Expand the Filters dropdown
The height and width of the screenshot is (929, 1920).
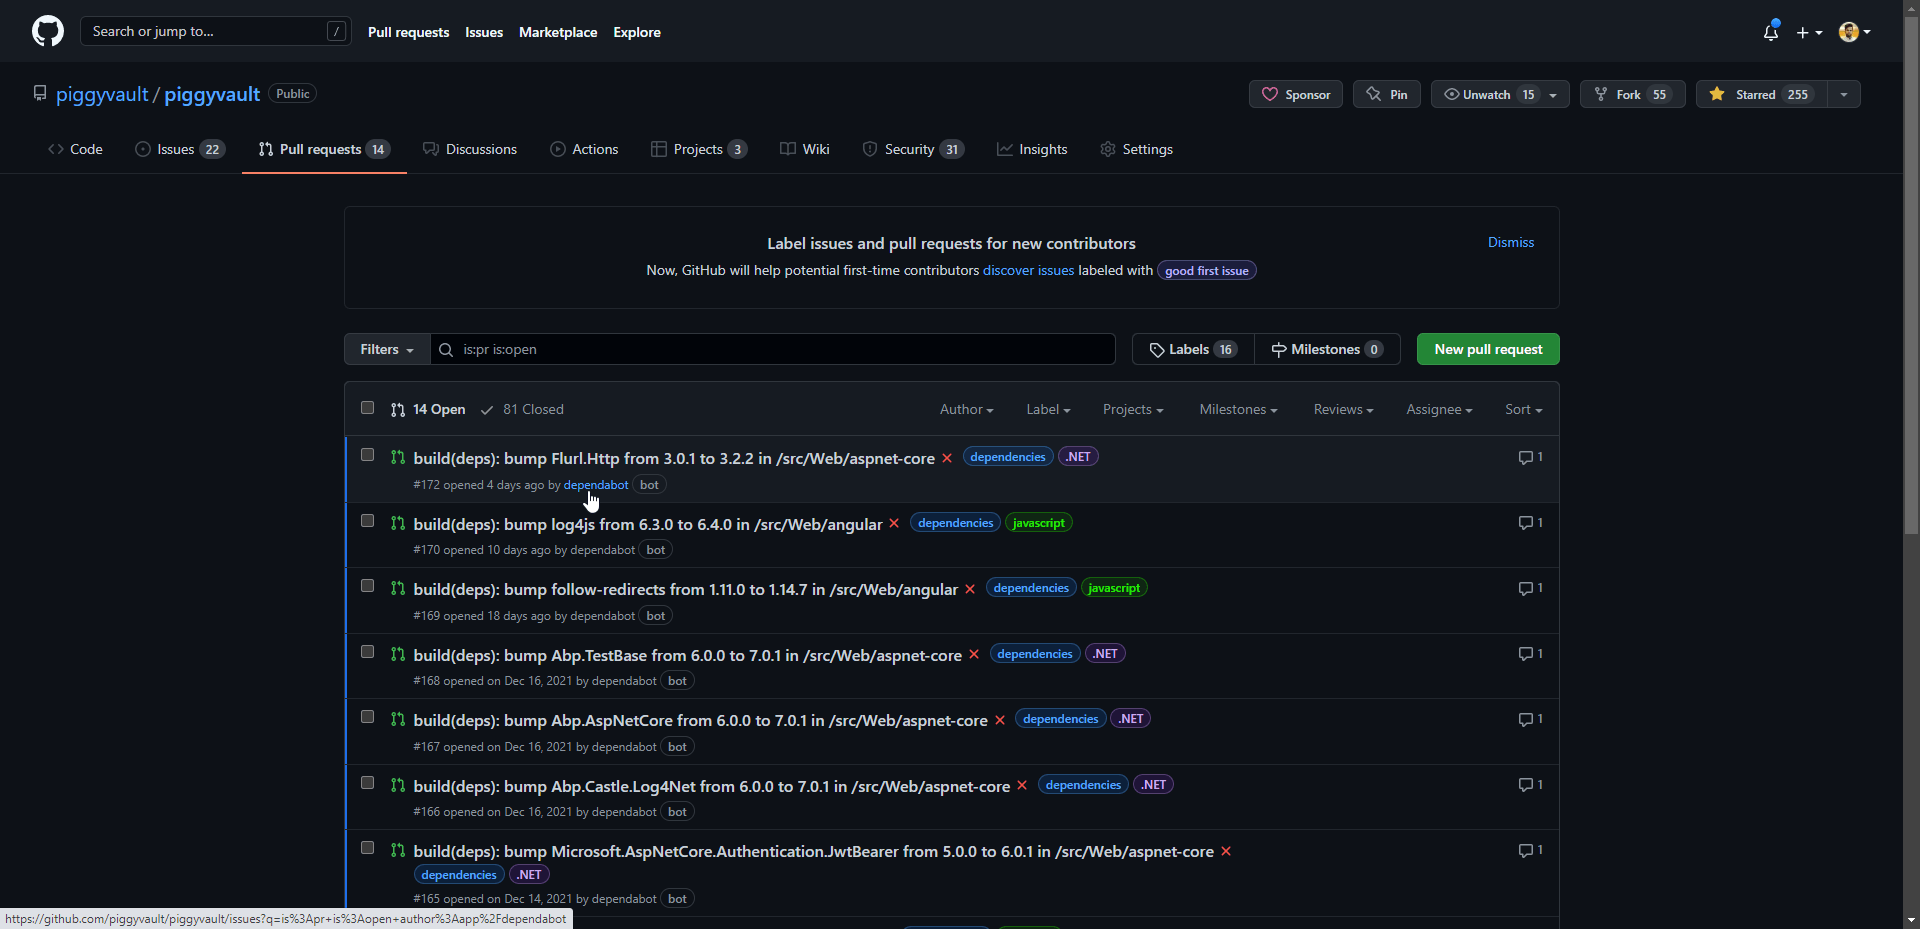[387, 349]
